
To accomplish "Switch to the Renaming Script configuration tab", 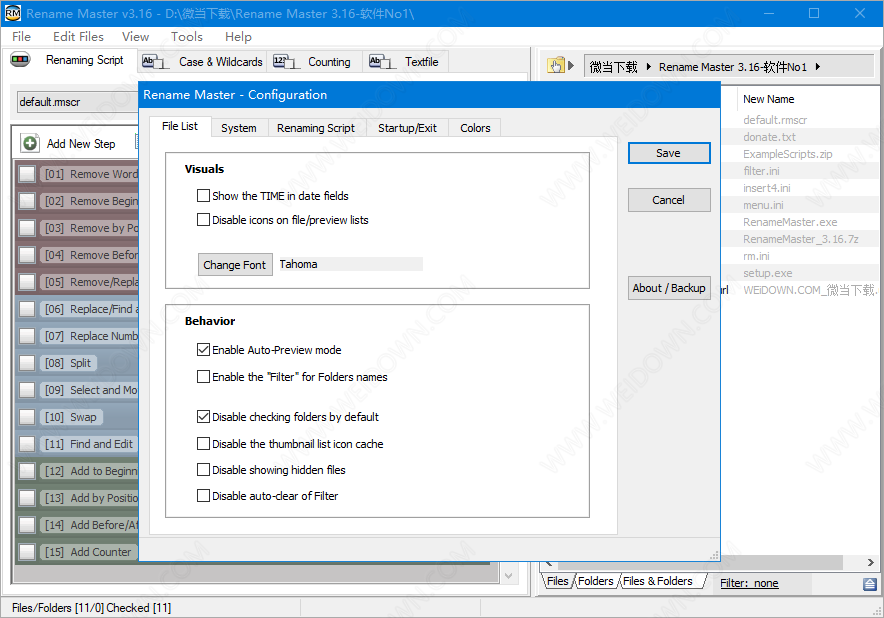I will 316,128.
